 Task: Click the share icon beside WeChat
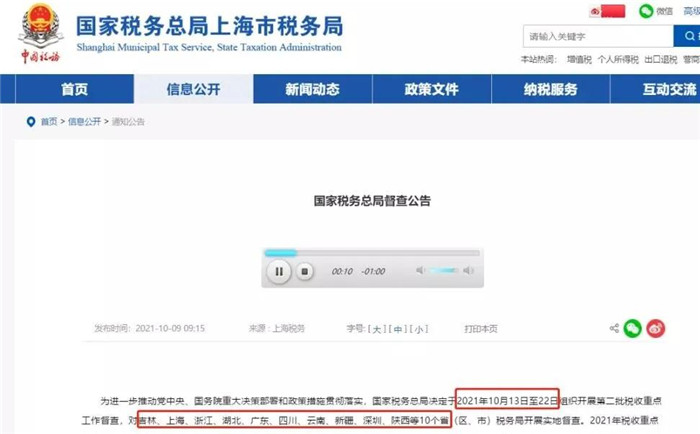[614, 328]
